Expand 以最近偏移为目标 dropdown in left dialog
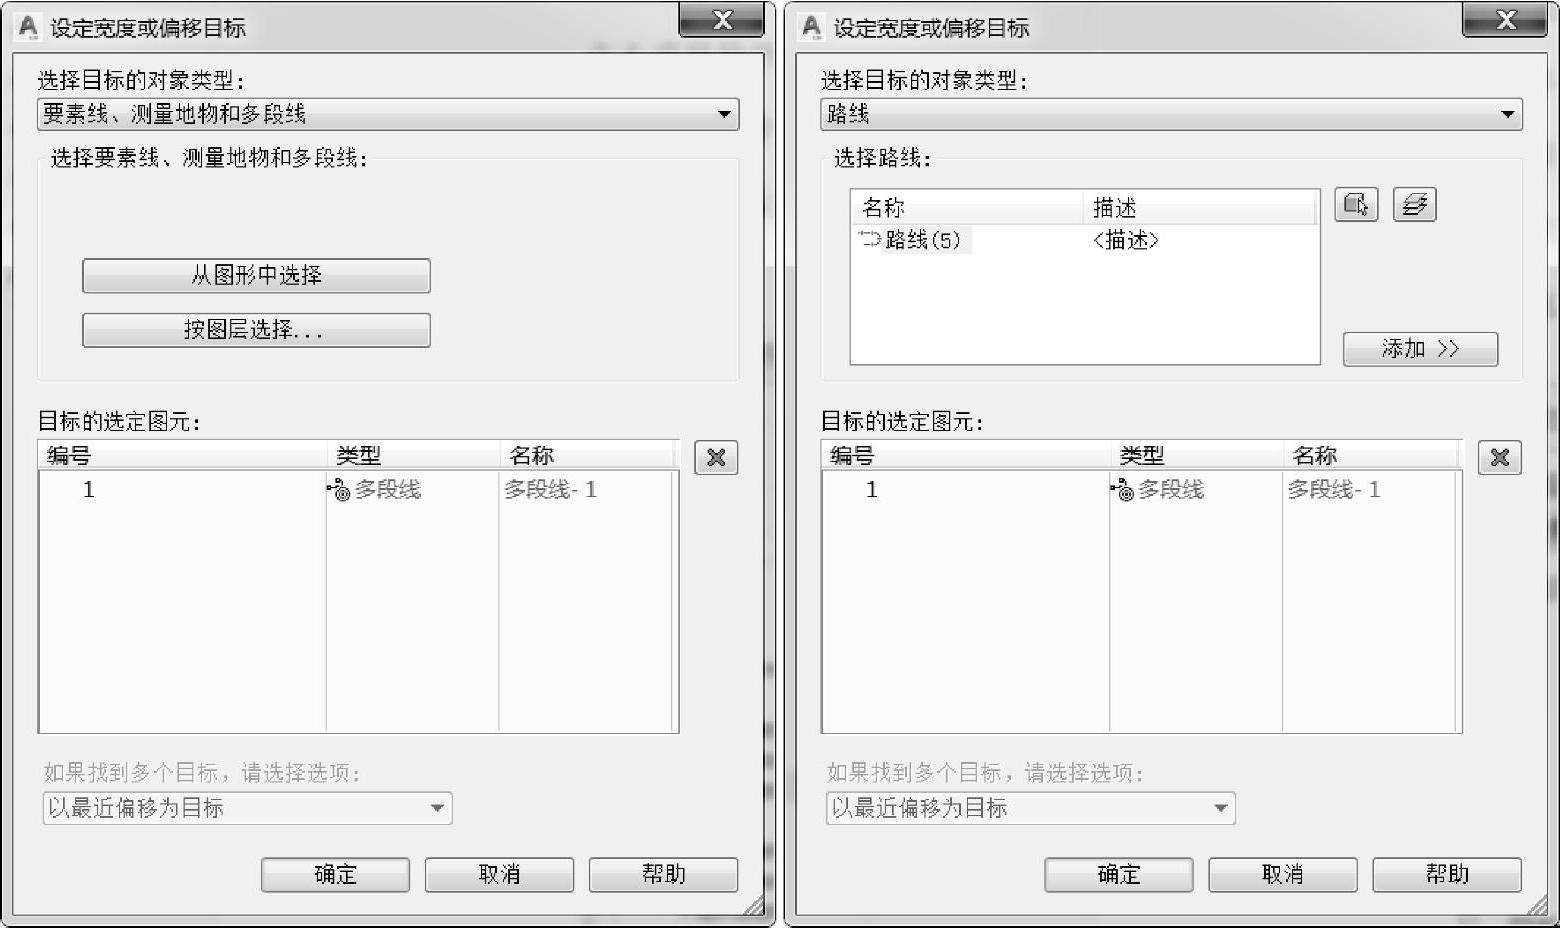This screenshot has height=929, width=1560. point(247,808)
